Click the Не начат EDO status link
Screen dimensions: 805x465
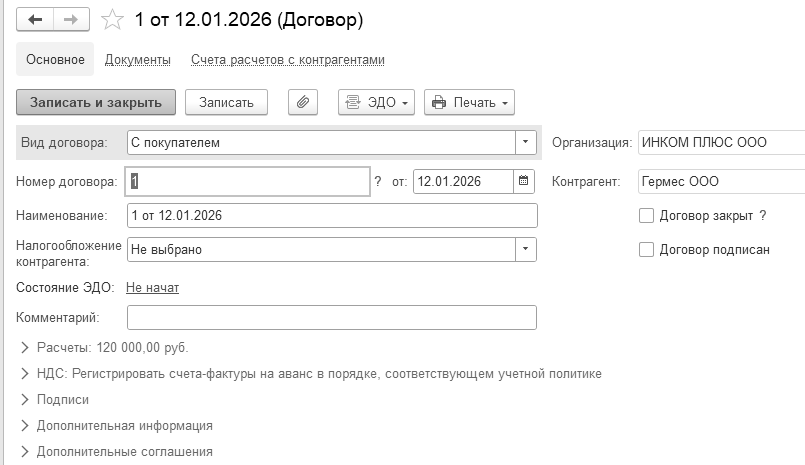[x=152, y=288]
